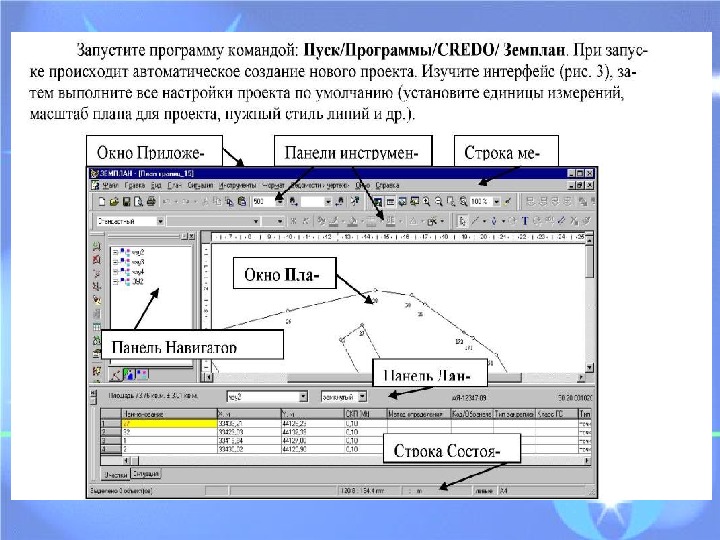The image size is (720, 540).
Task: Click the Zoom Out magnifier icon
Action: click(x=439, y=201)
